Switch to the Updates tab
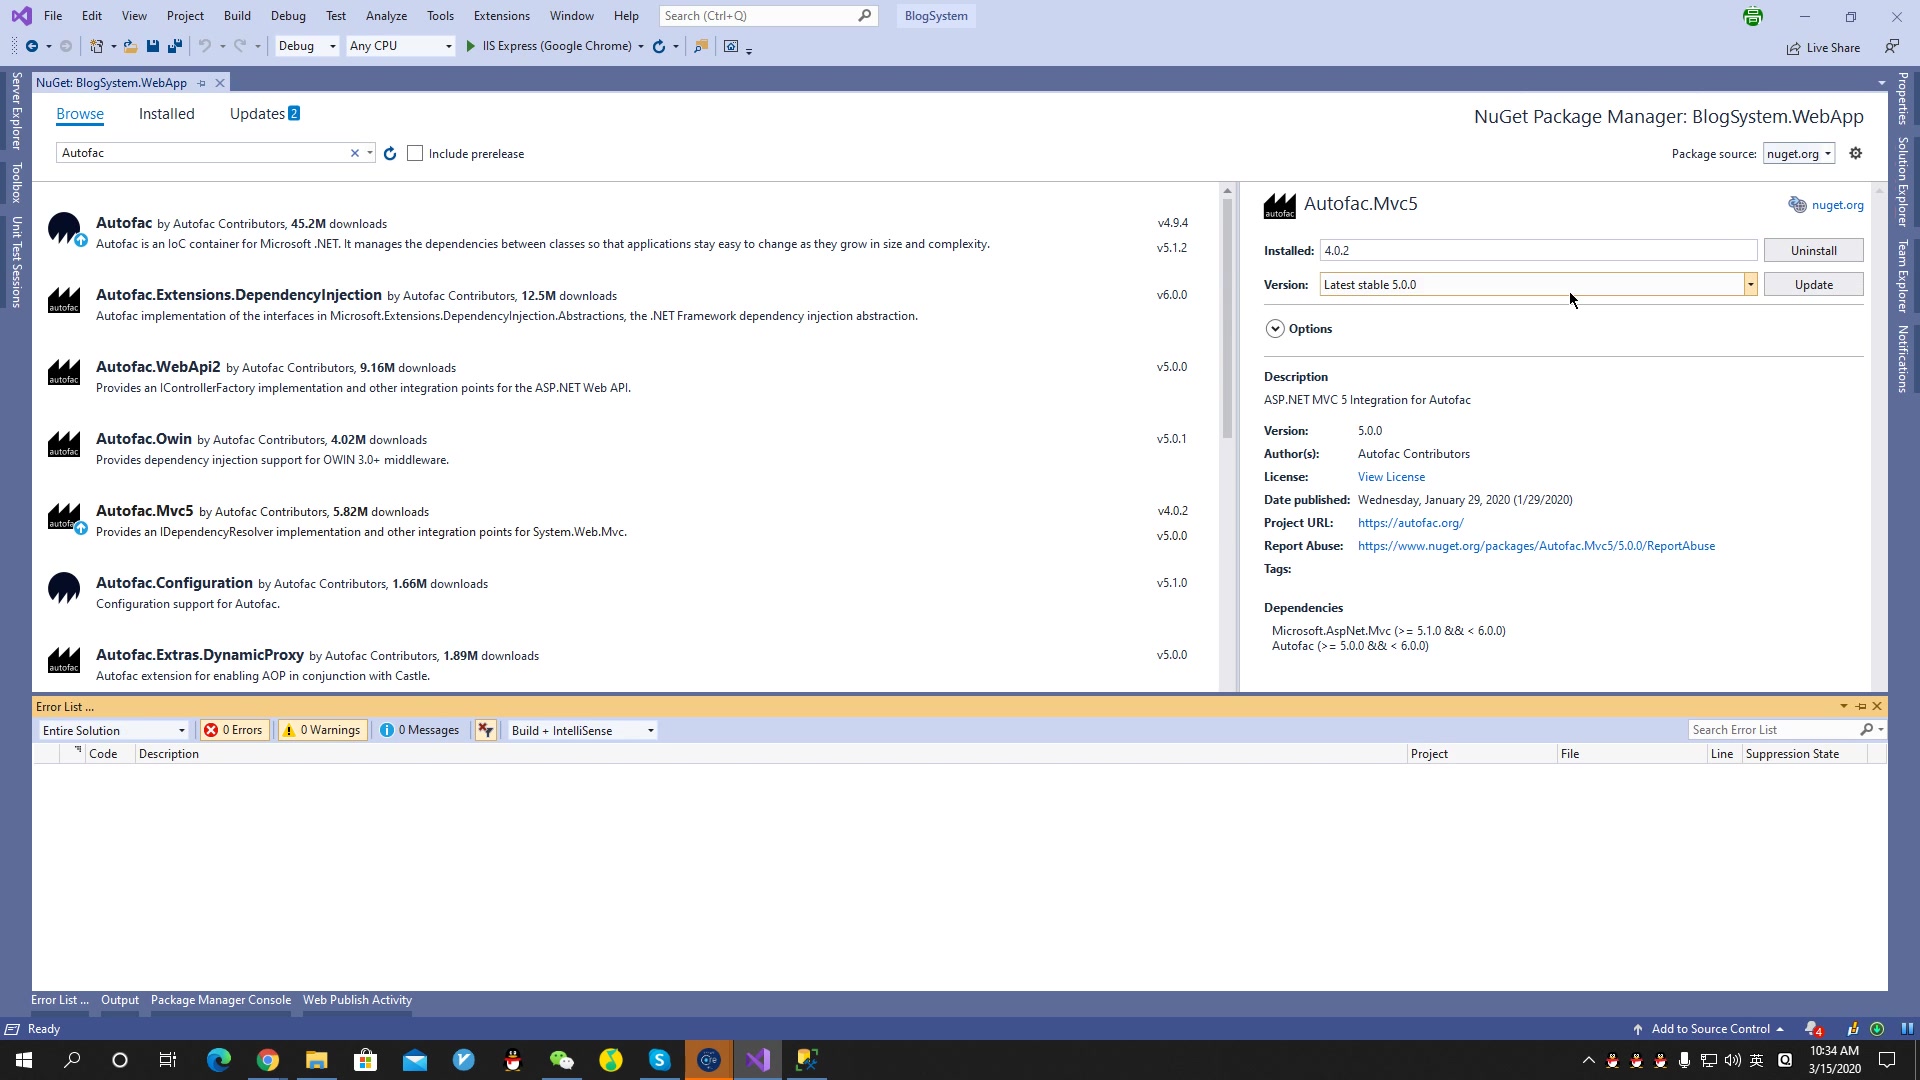1920x1080 pixels. (264, 114)
